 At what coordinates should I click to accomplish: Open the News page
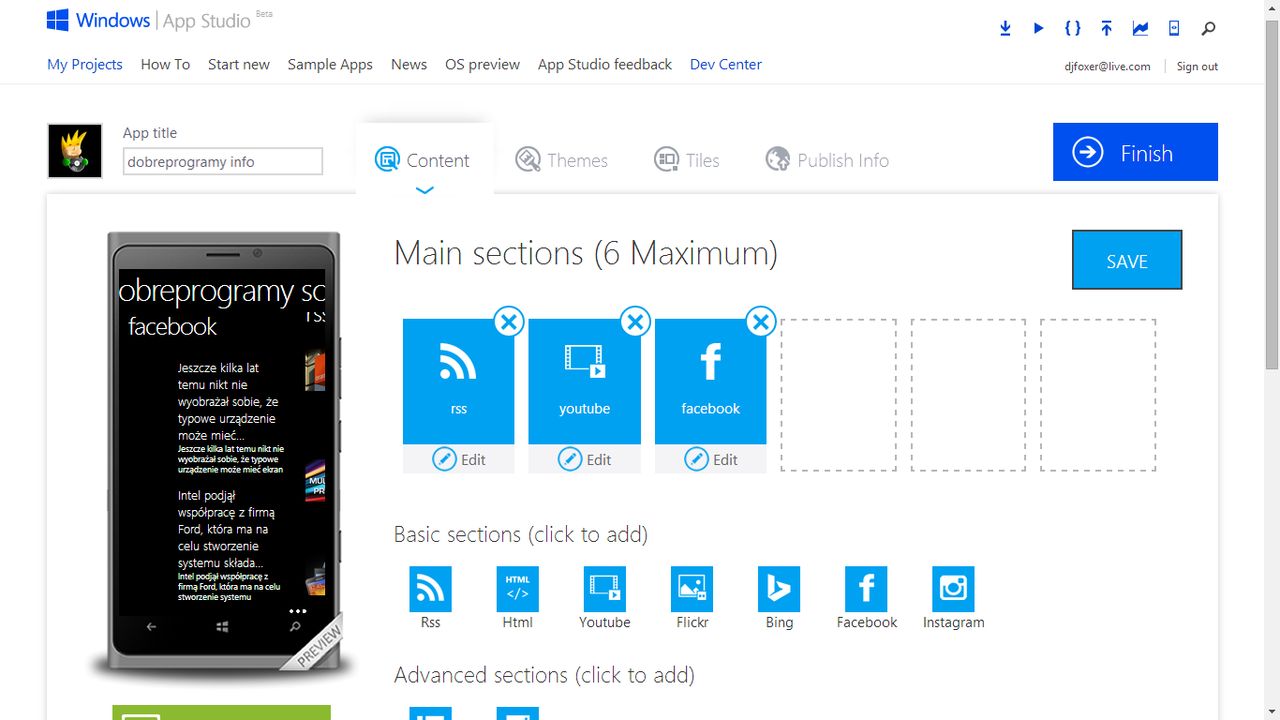[x=409, y=64]
